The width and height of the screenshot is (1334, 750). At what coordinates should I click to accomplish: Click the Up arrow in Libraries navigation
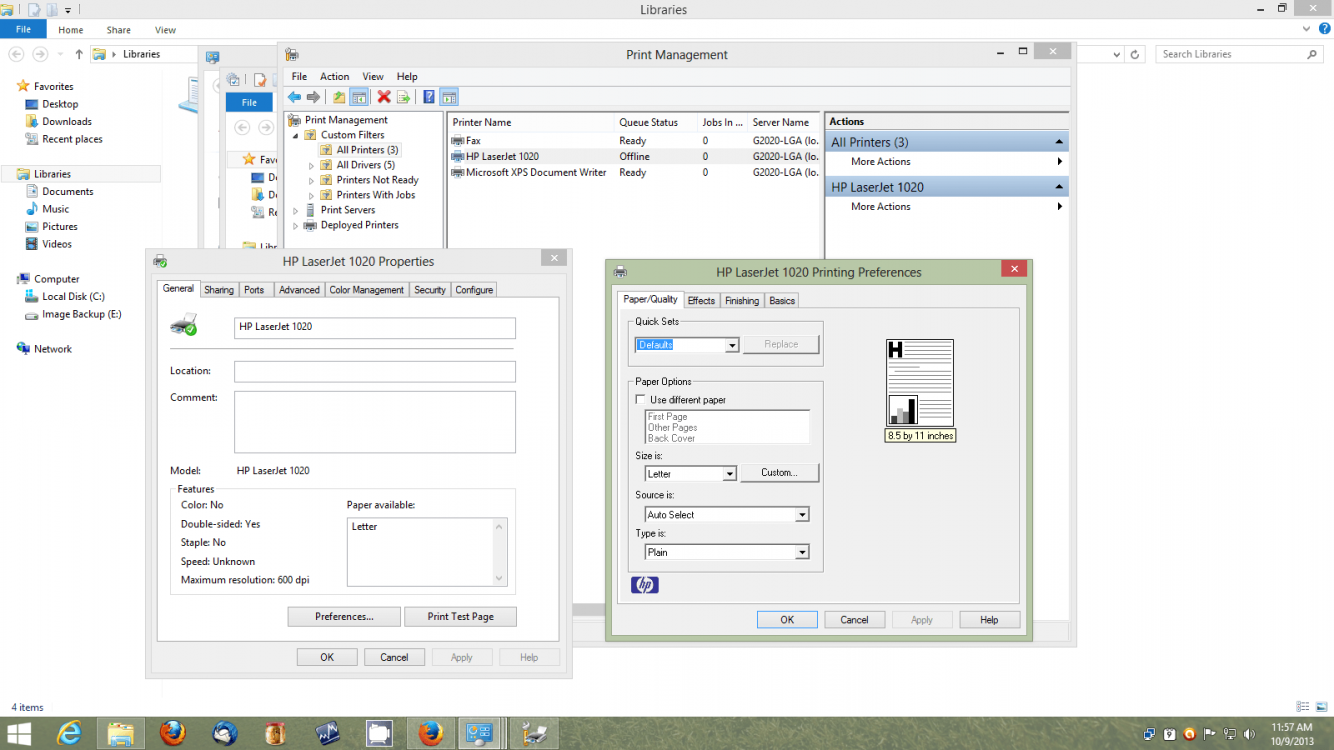(x=79, y=55)
